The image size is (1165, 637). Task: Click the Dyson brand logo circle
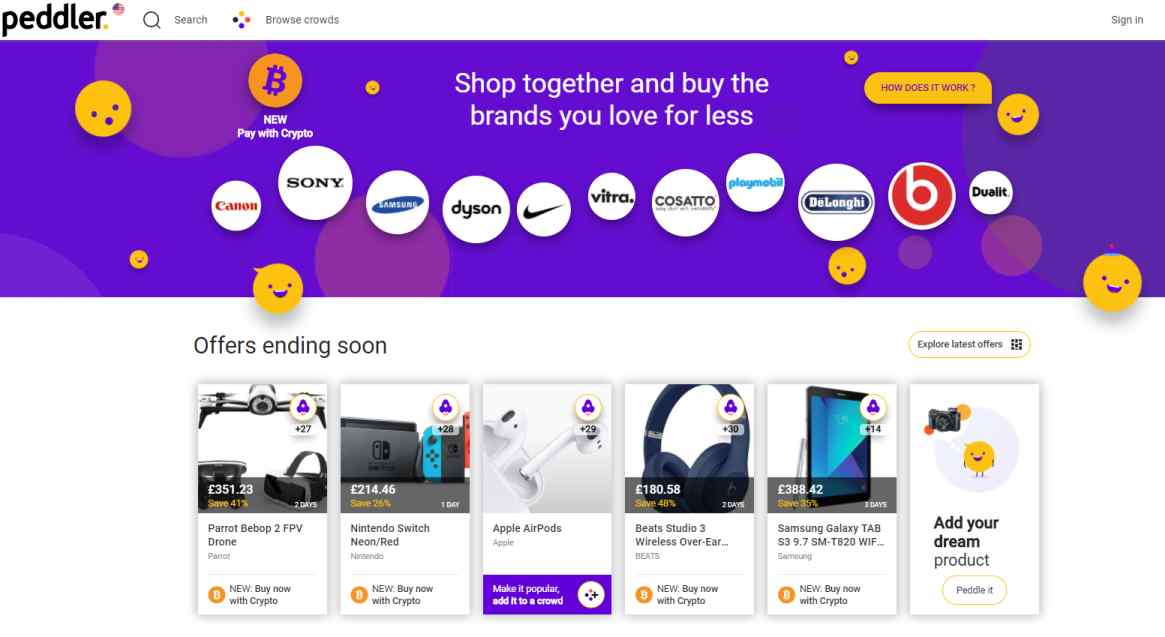476,209
